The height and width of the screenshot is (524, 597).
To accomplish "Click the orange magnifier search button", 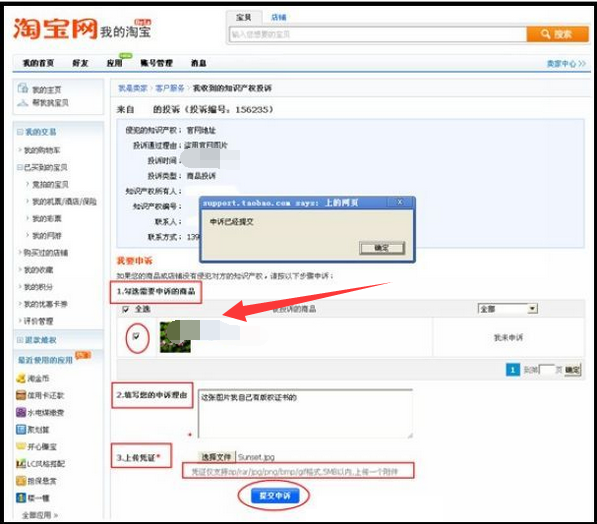I will click(557, 34).
